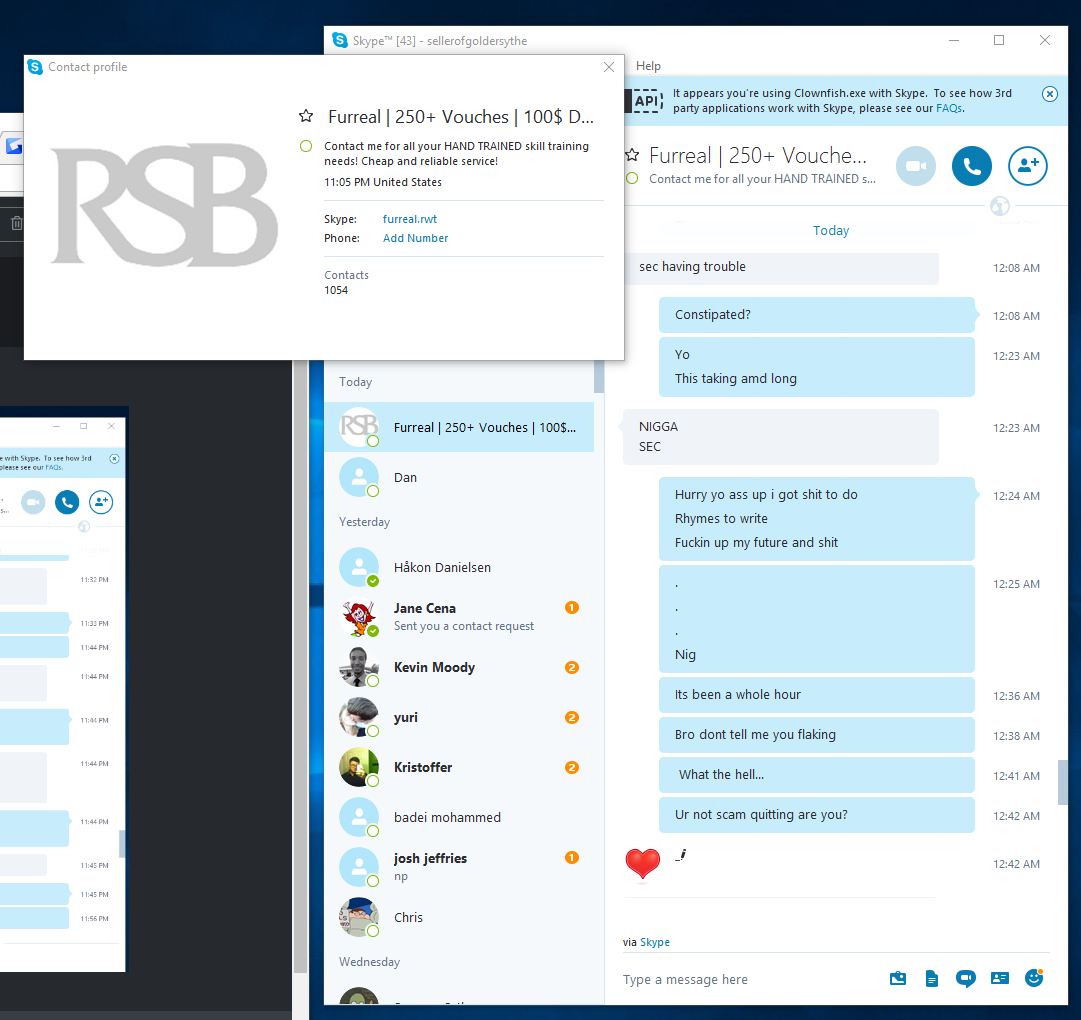
Task: Open FAQs link in background Skype window
Action: [x=54, y=467]
